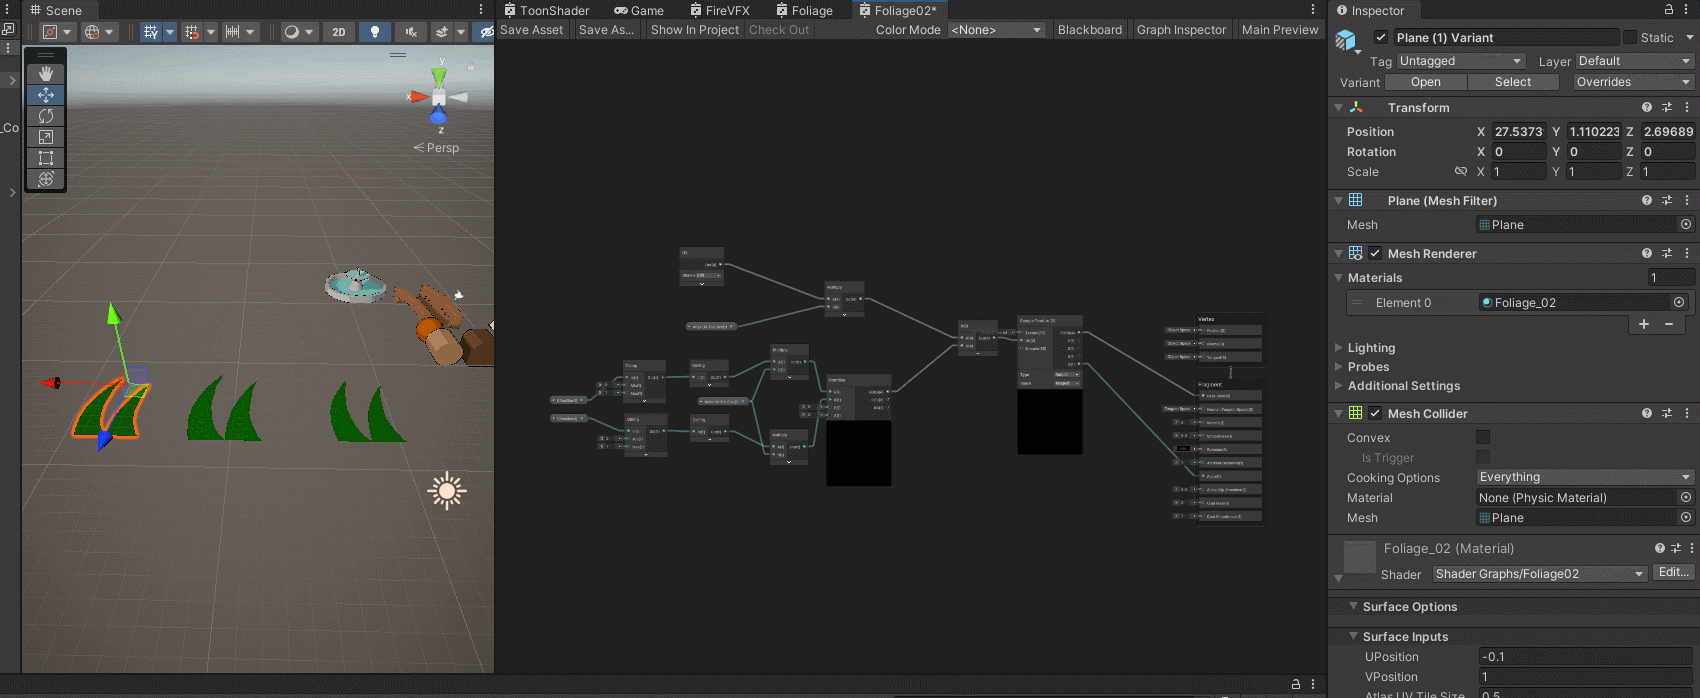Viewport: 1700px width, 698px height.
Task: Add a material element with plus
Action: click(x=1644, y=324)
